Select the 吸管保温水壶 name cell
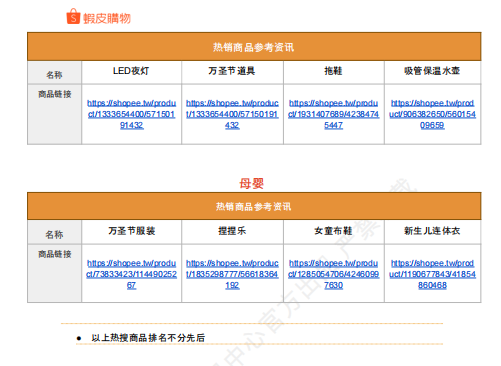Image resolution: width=501 pixels, height=366 pixels. pyautogui.click(x=433, y=72)
